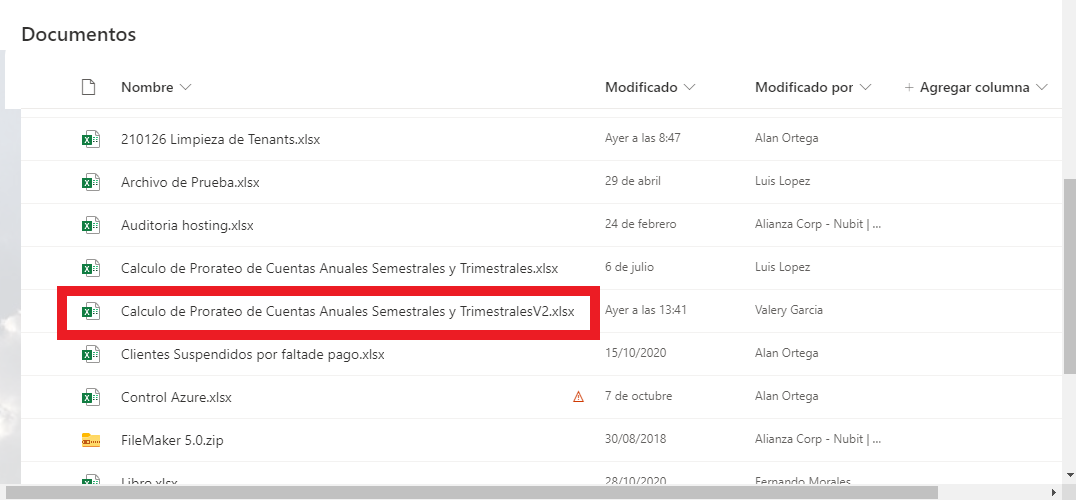The height and width of the screenshot is (500, 1076).
Task: Open the TrimestralesV2.xlsx prorateo file
Action: [x=347, y=311]
